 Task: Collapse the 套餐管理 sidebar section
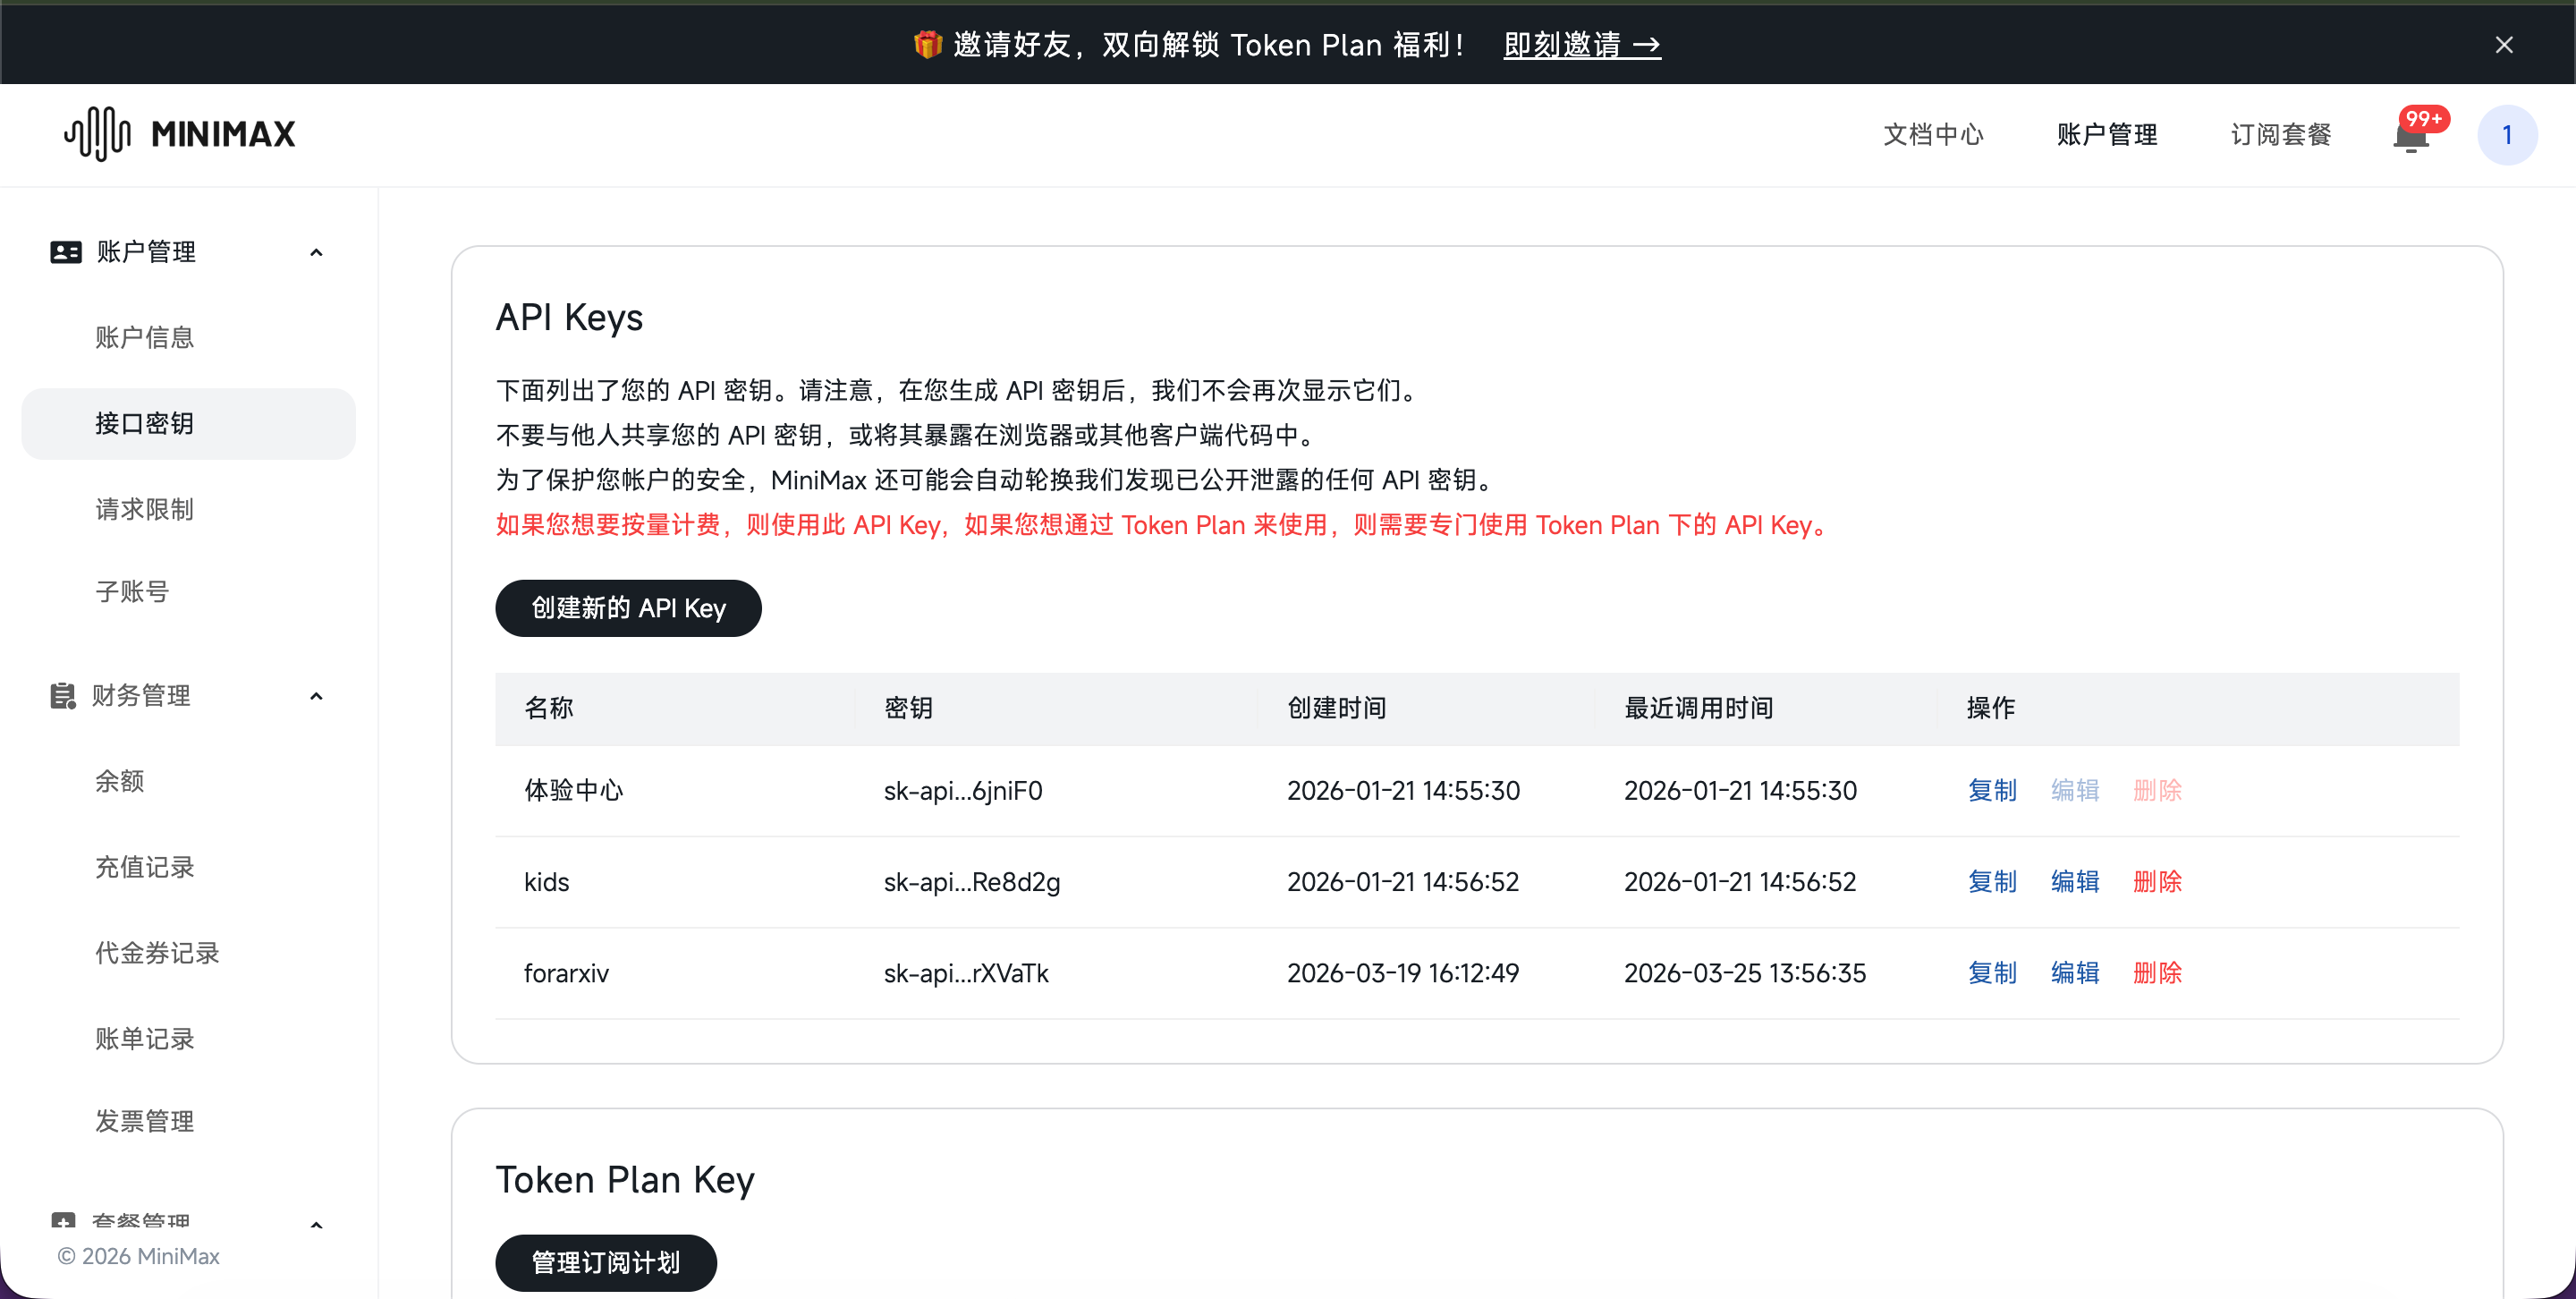click(x=316, y=1224)
